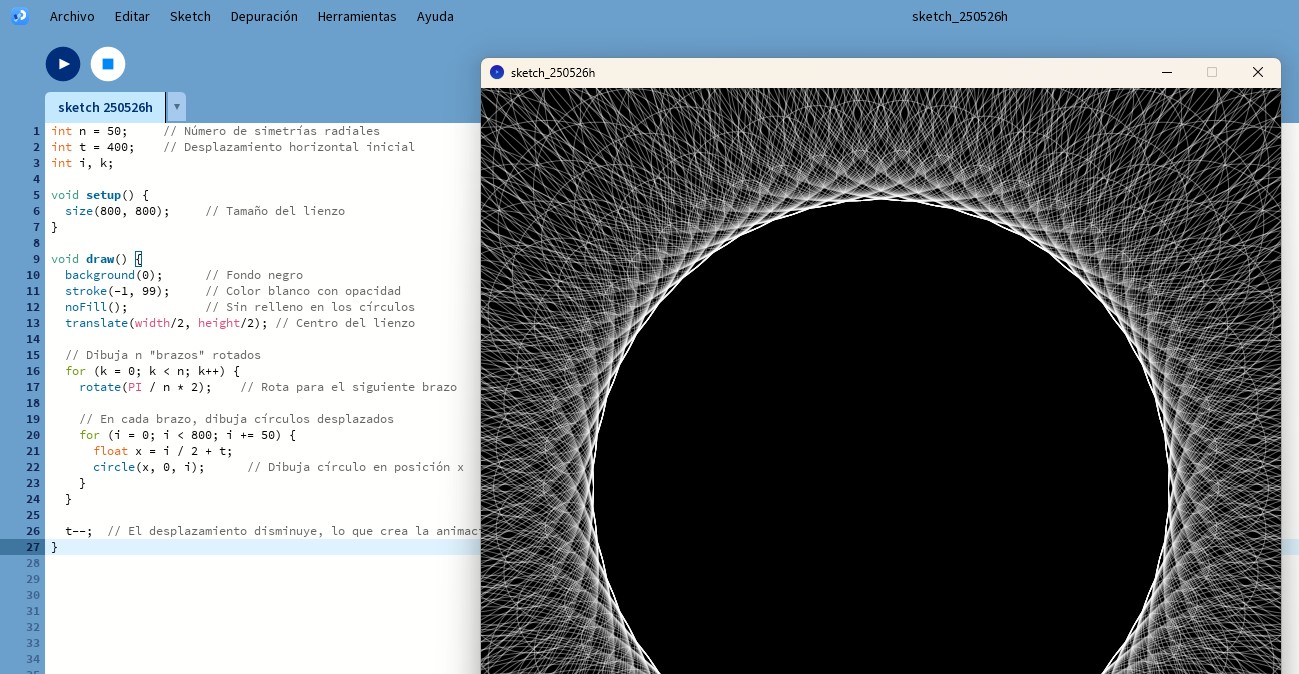Screen dimensions: 1299x674
Task: Click the 'circle(x, 0, i);' line
Action: point(149,467)
